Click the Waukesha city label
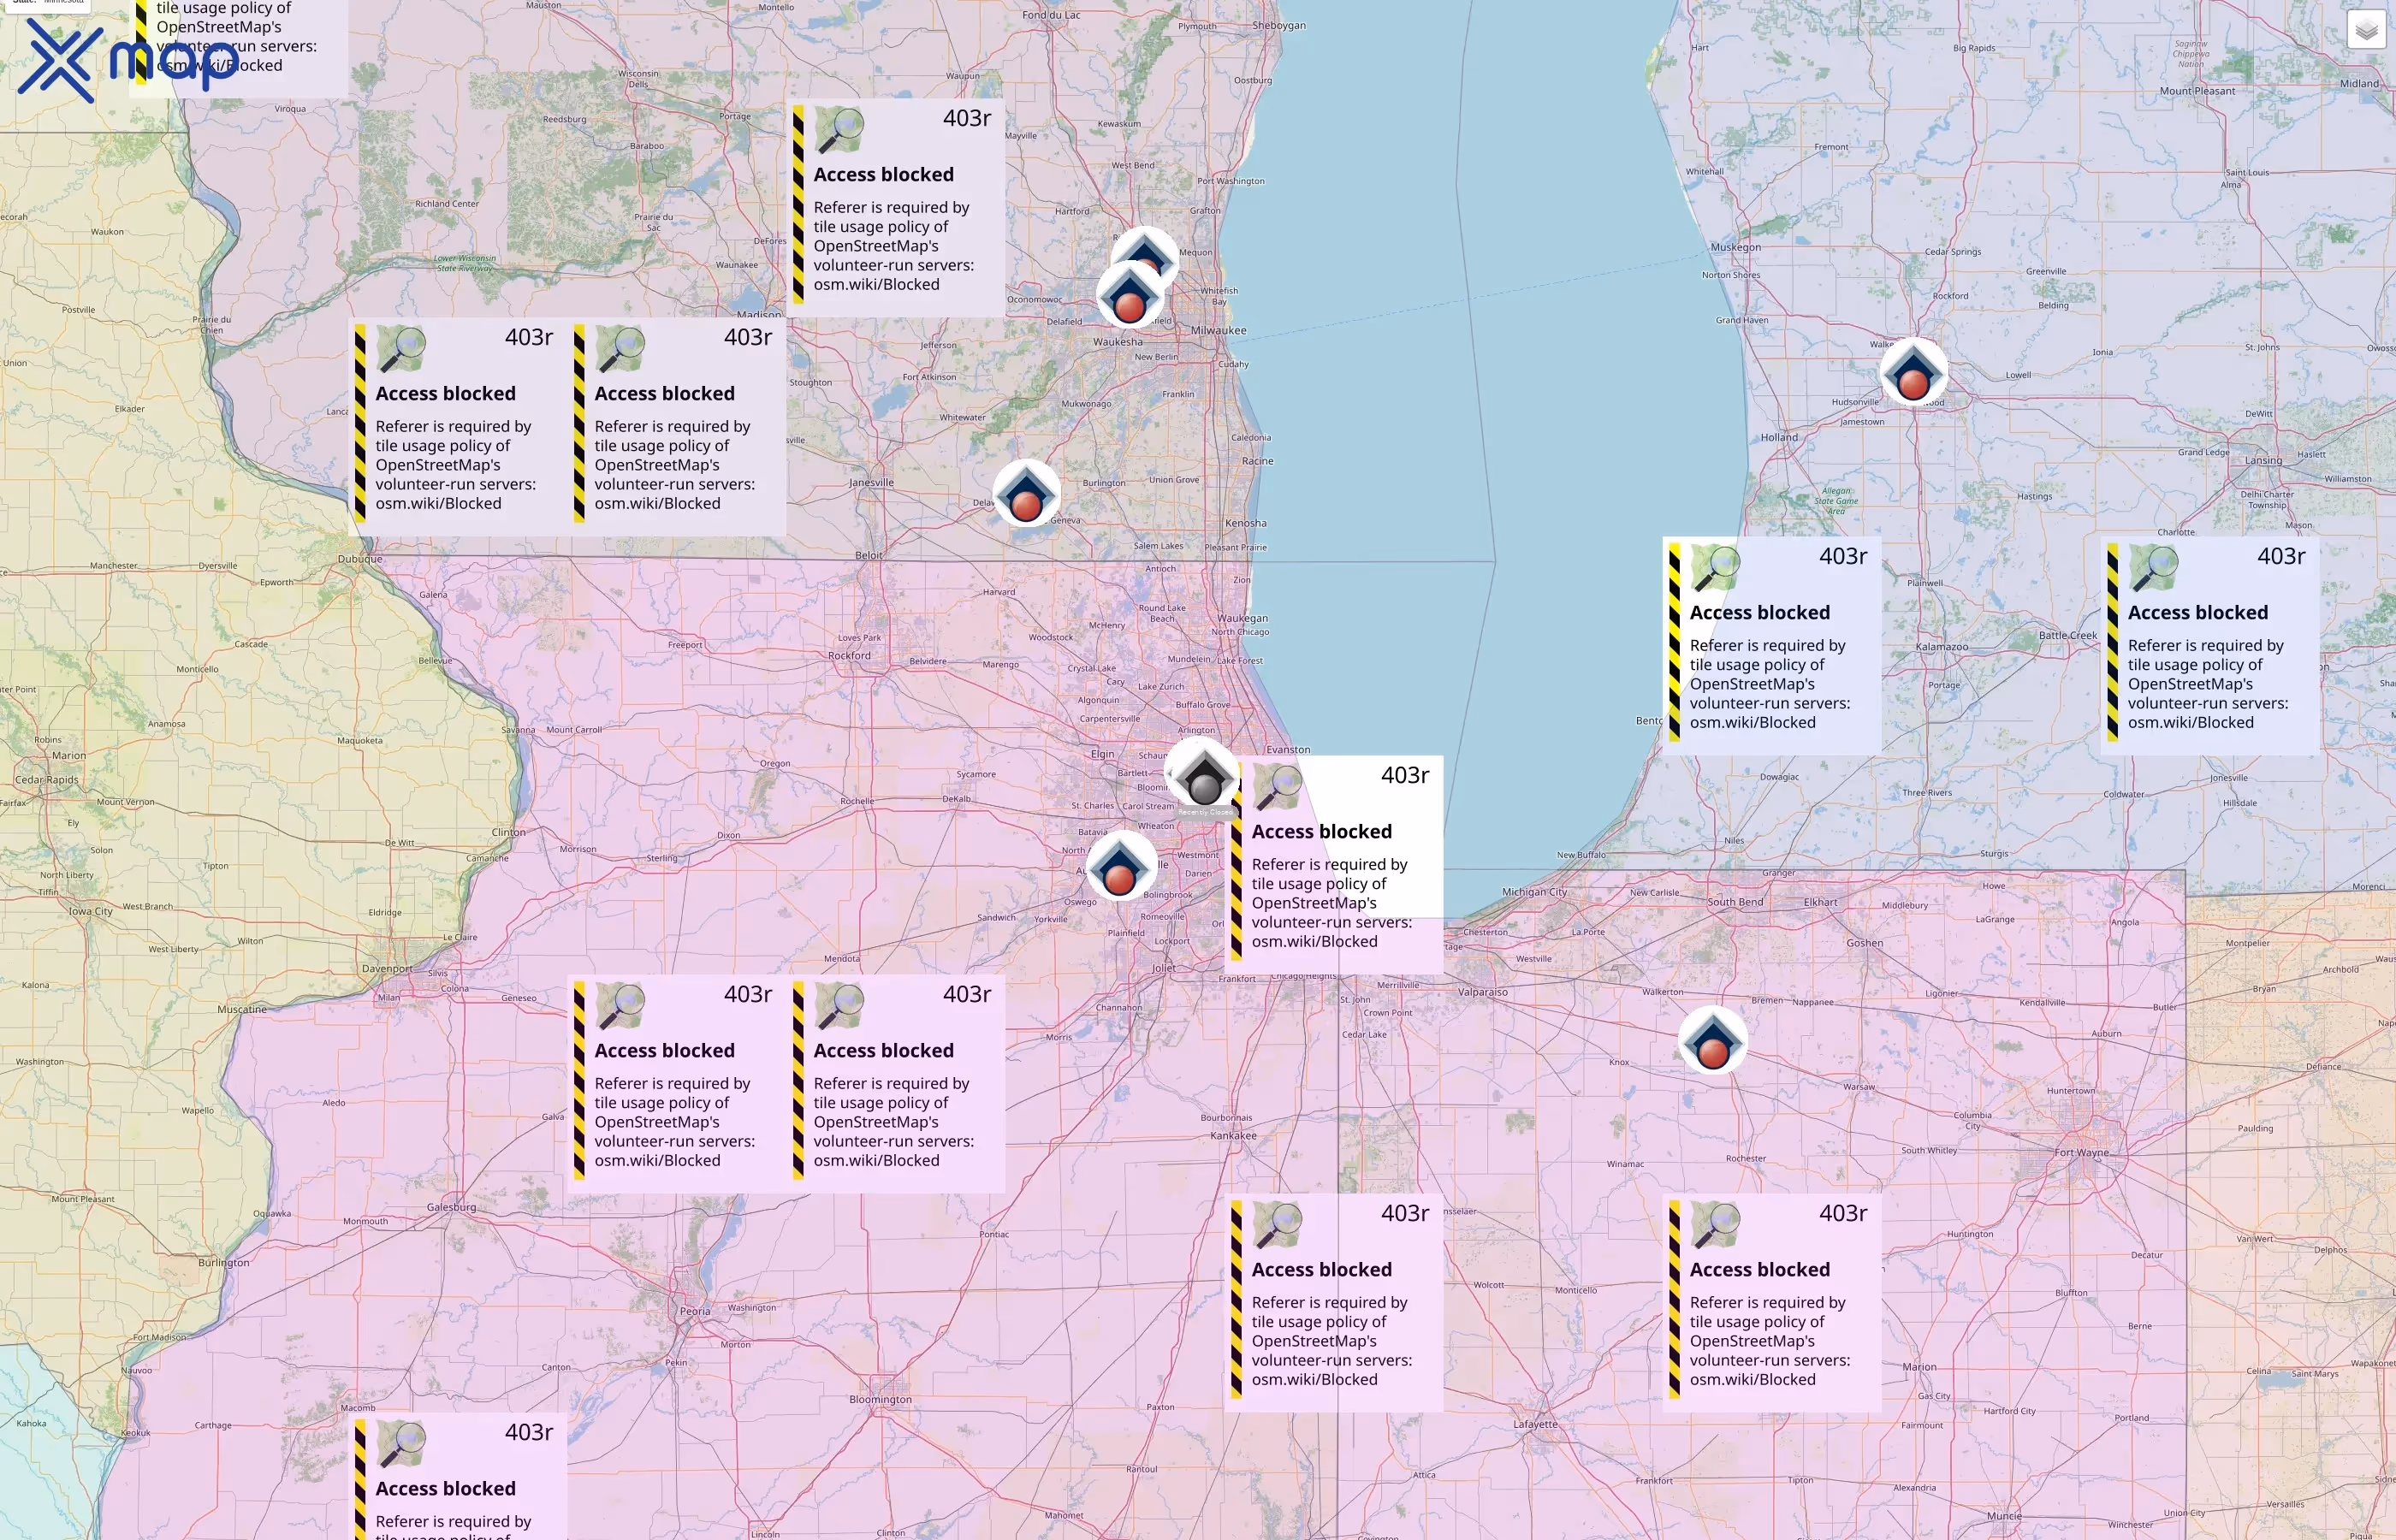2396x1540 pixels. pyautogui.click(x=1118, y=342)
